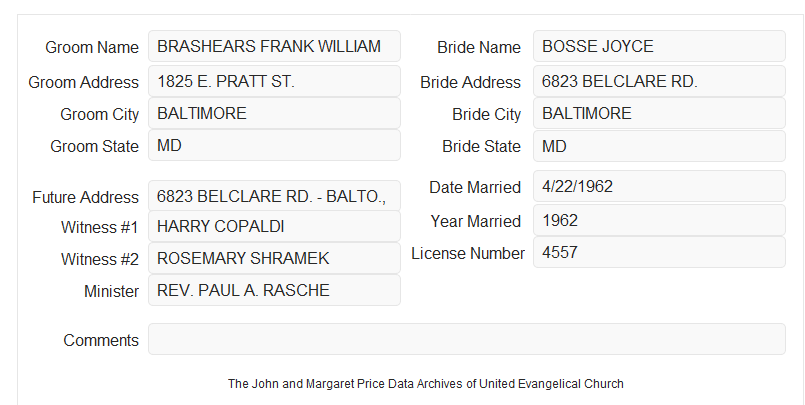Click the License Number field
Viewport: 805px width, 405px height.
click(659, 252)
